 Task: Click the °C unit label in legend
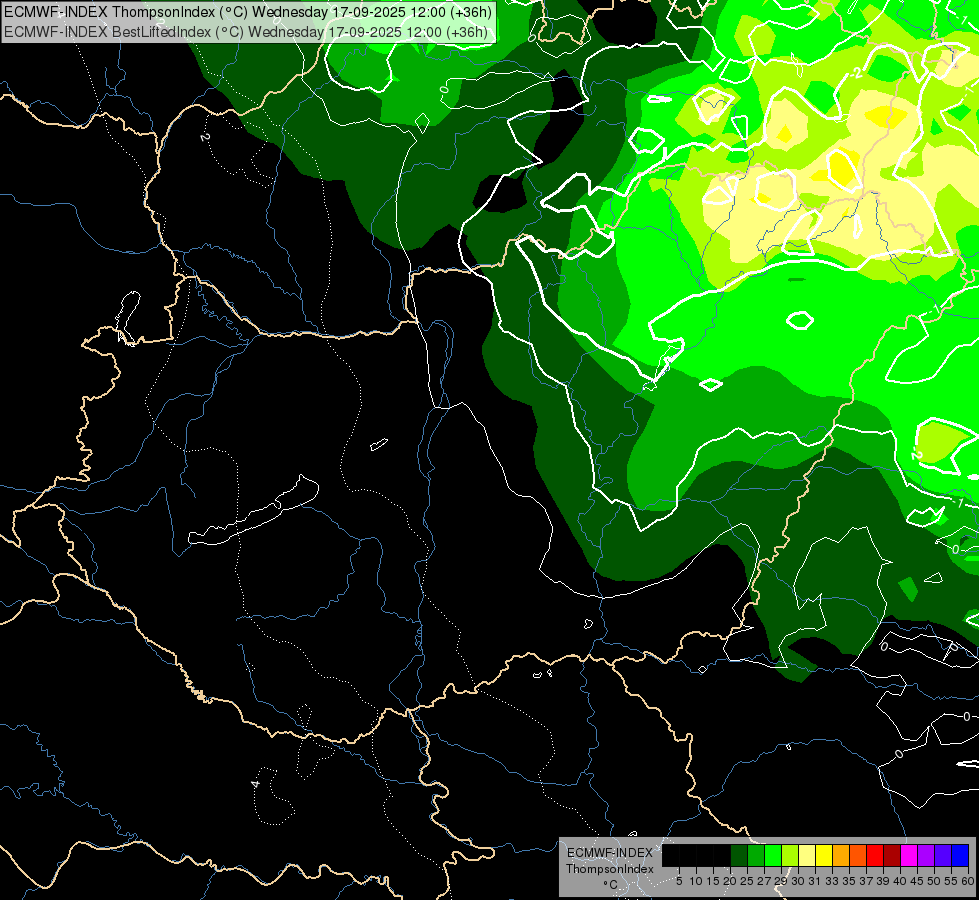pyautogui.click(x=611, y=884)
